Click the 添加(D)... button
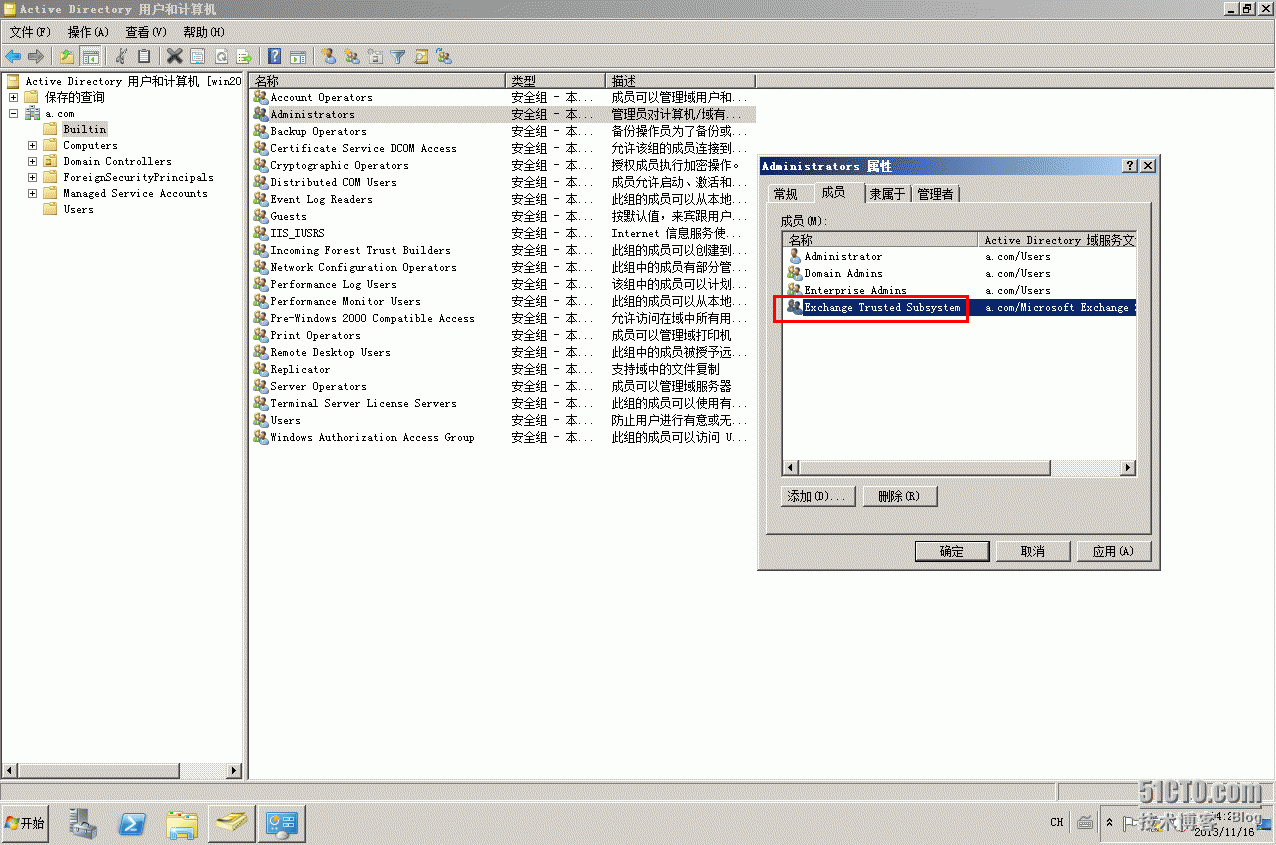 (818, 496)
